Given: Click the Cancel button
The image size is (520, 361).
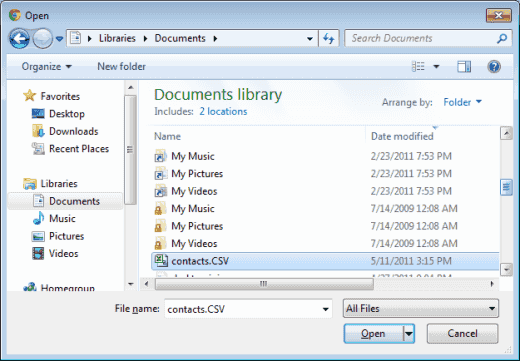Looking at the screenshot, I should 462,334.
